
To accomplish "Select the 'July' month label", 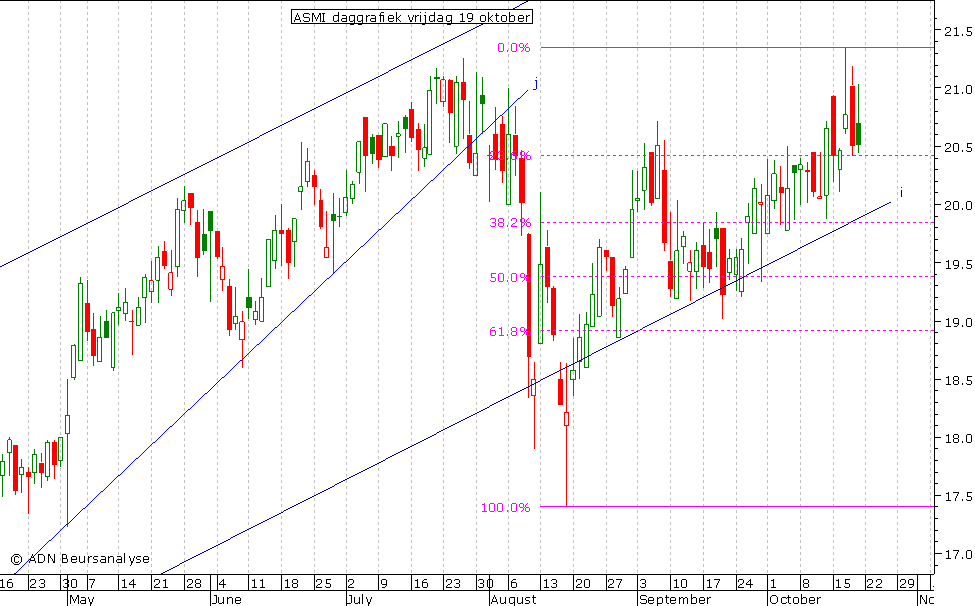I will tap(359, 599).
